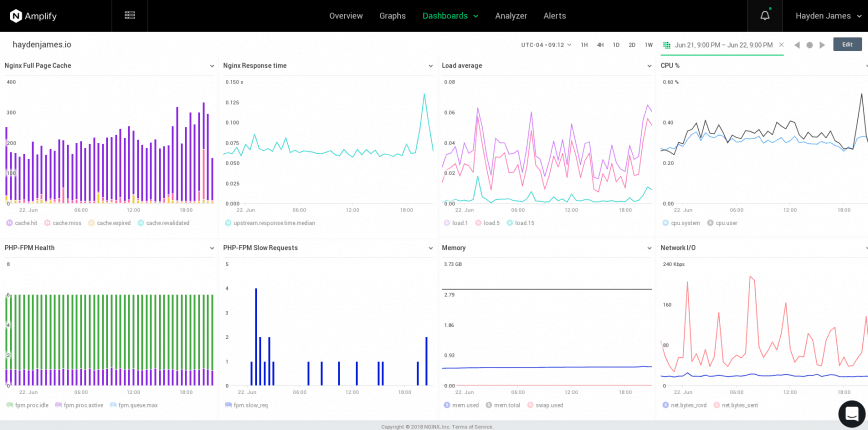The height and width of the screenshot is (430, 868).
Task: Click the Edit dashboard button
Action: [x=847, y=44]
